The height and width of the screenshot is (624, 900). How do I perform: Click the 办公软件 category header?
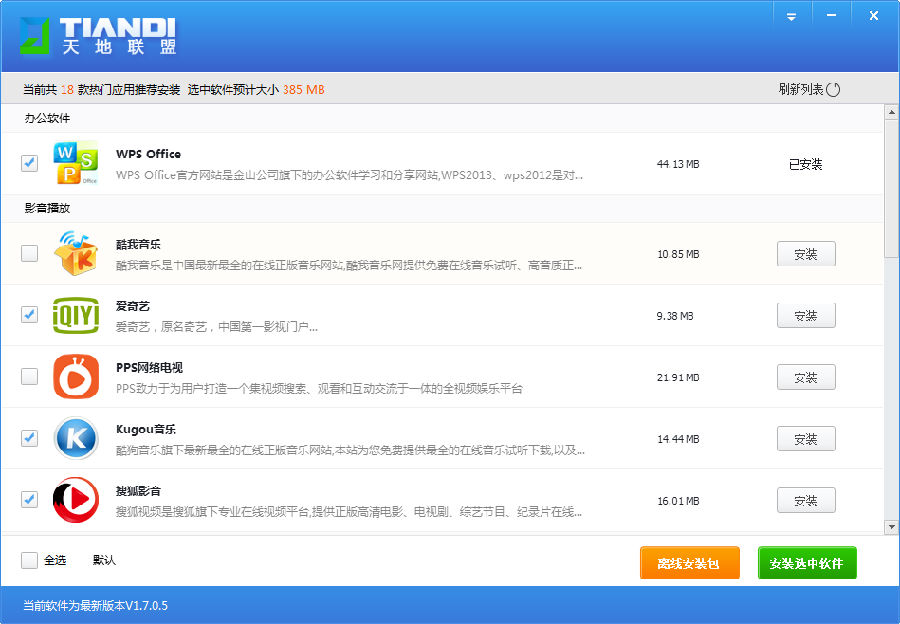click(48, 118)
